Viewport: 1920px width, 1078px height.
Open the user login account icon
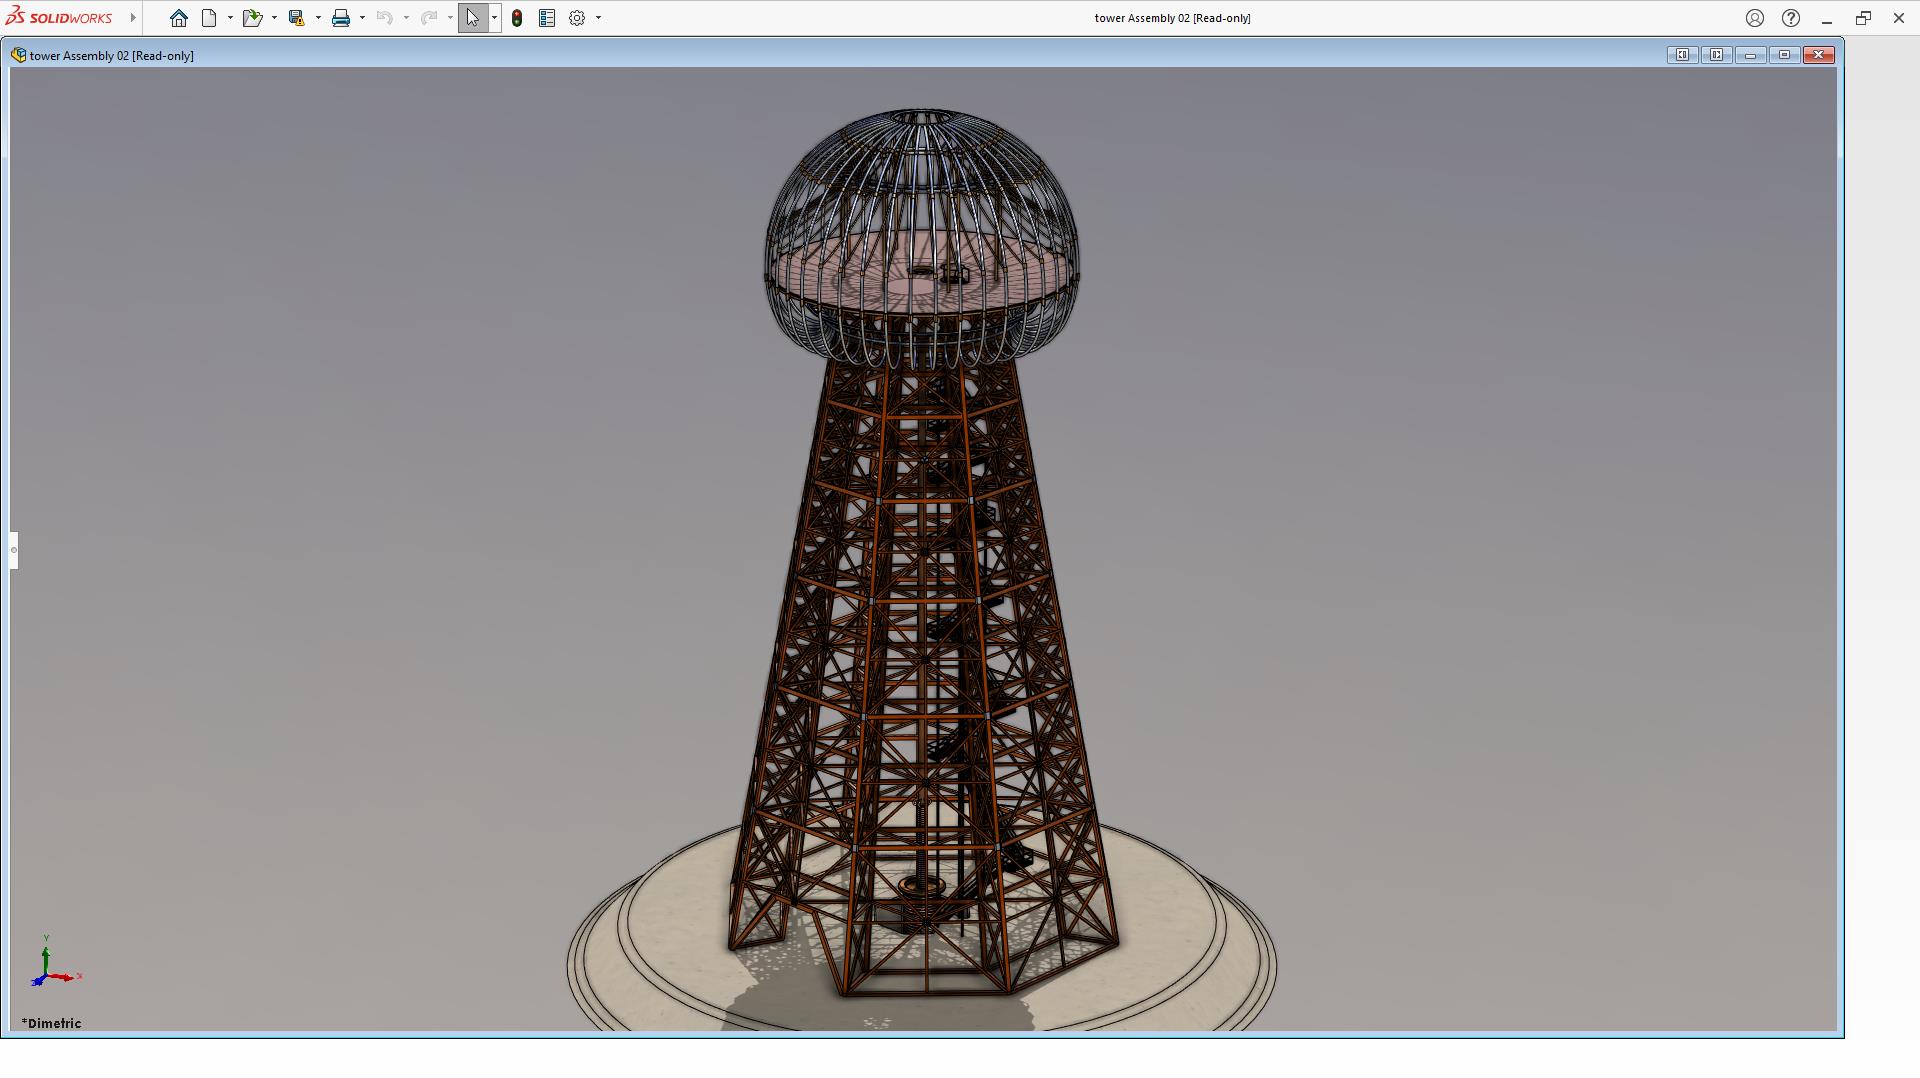(1755, 18)
